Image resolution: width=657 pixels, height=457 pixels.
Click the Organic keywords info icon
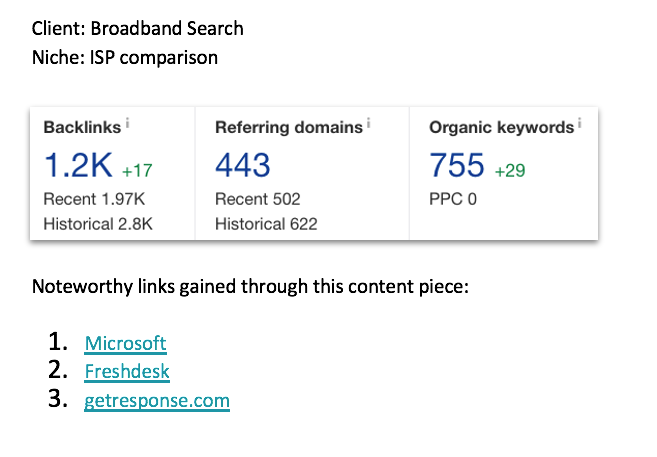coord(579,123)
